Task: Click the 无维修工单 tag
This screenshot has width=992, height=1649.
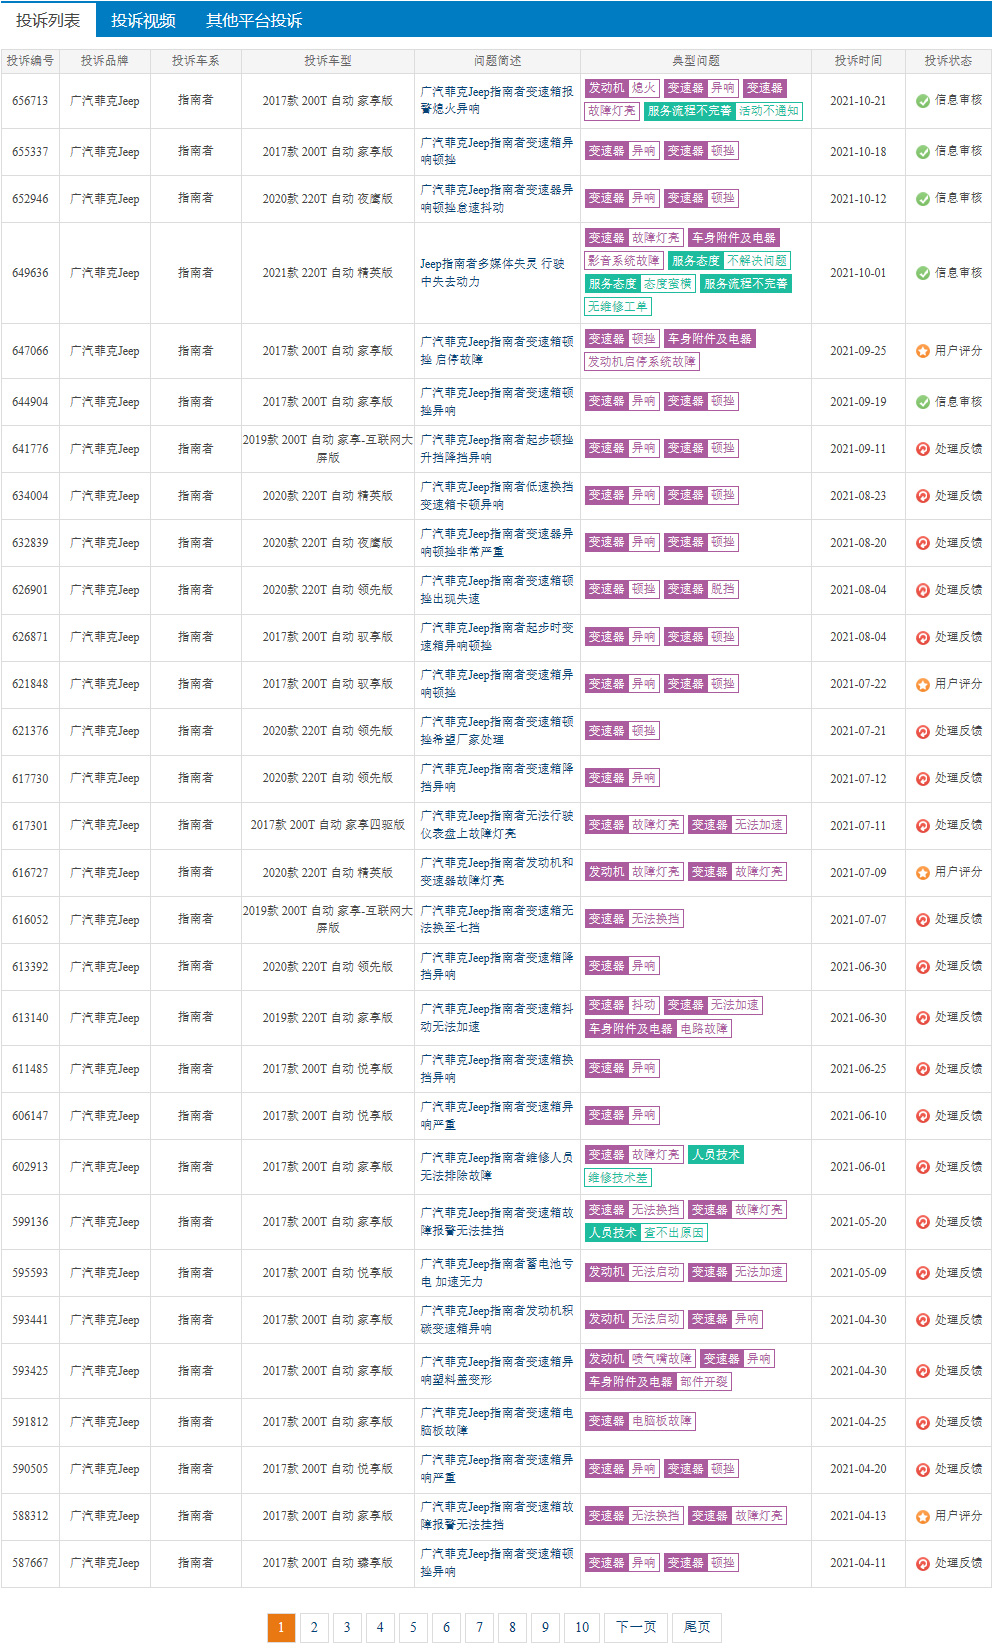Action: point(618,307)
